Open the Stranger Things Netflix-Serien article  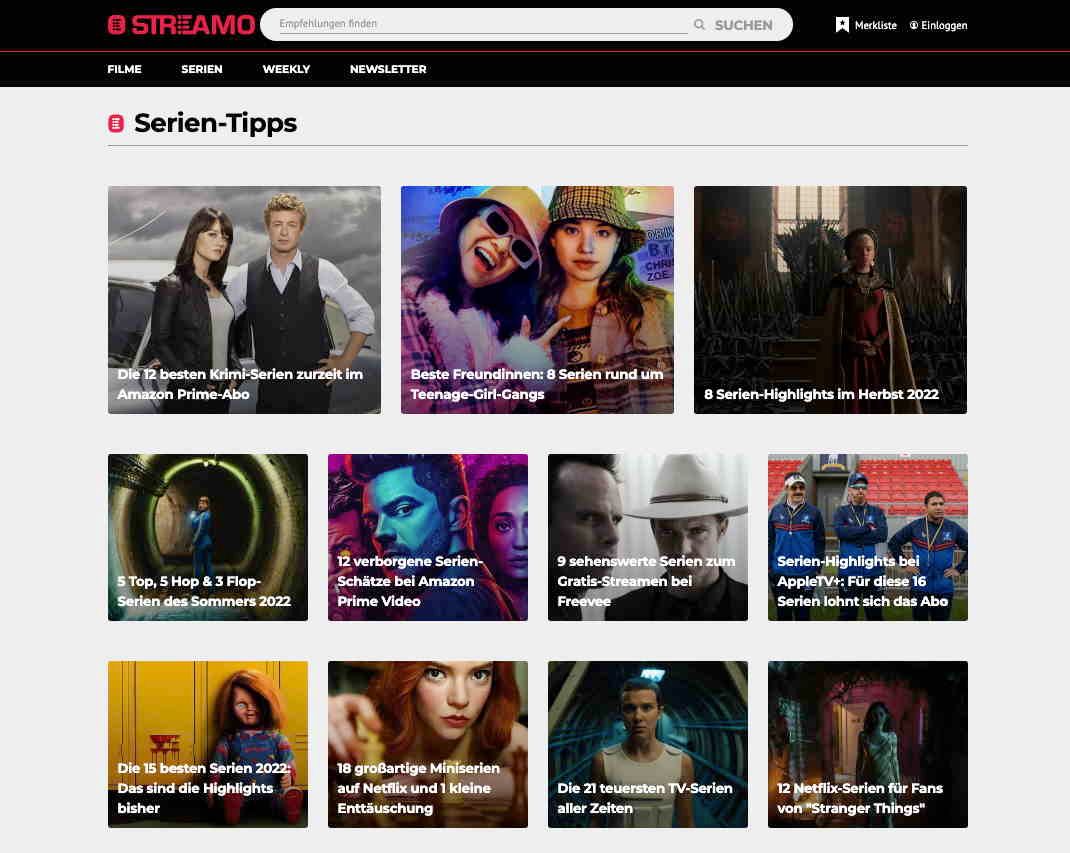(x=867, y=744)
